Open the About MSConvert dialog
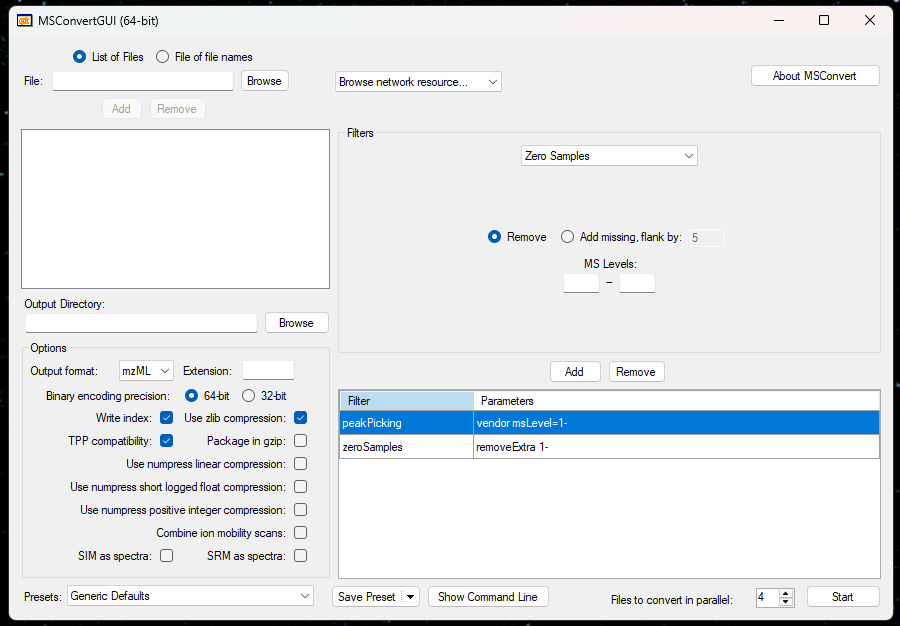The height and width of the screenshot is (626, 900). click(x=814, y=76)
